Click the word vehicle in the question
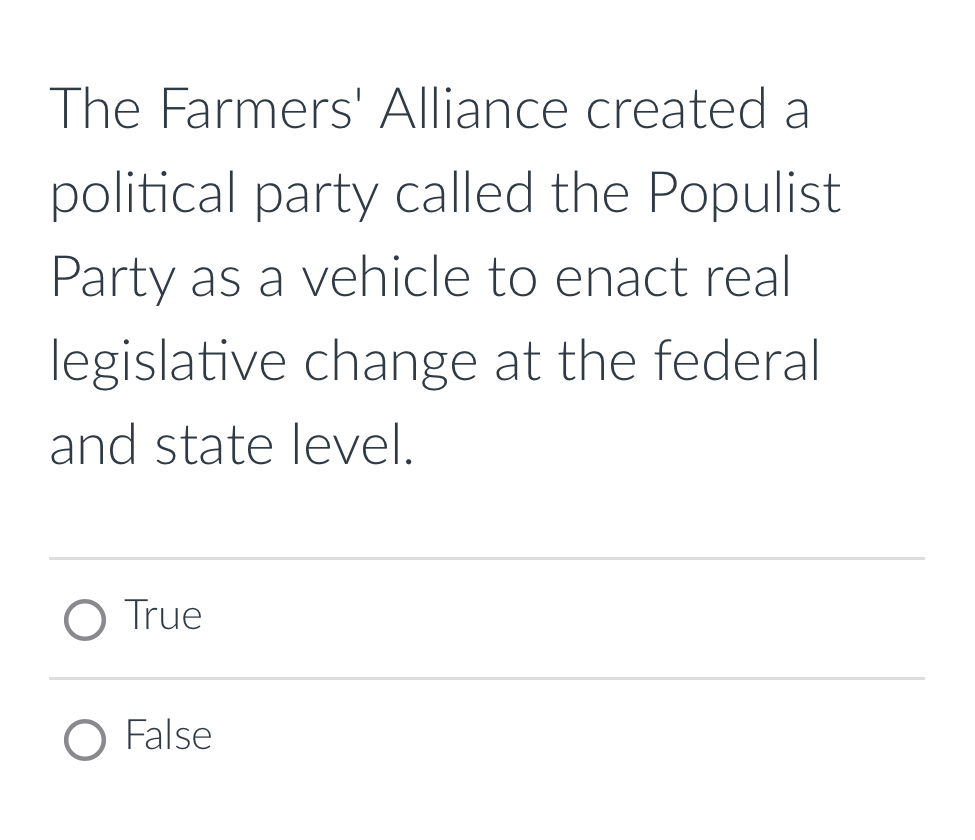The image size is (975, 840). [x=386, y=277]
